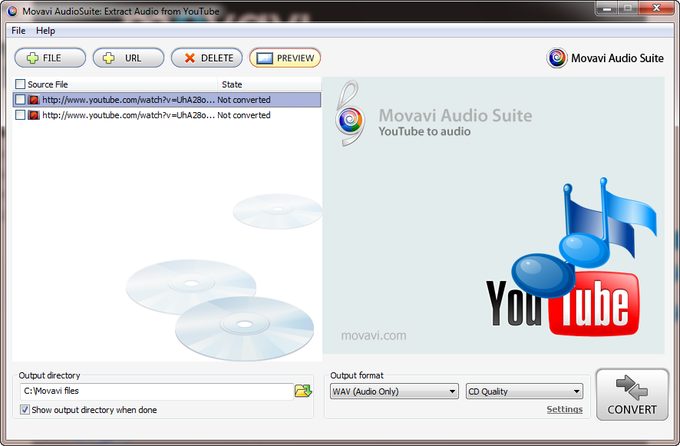Click the Source File column header

[115, 84]
